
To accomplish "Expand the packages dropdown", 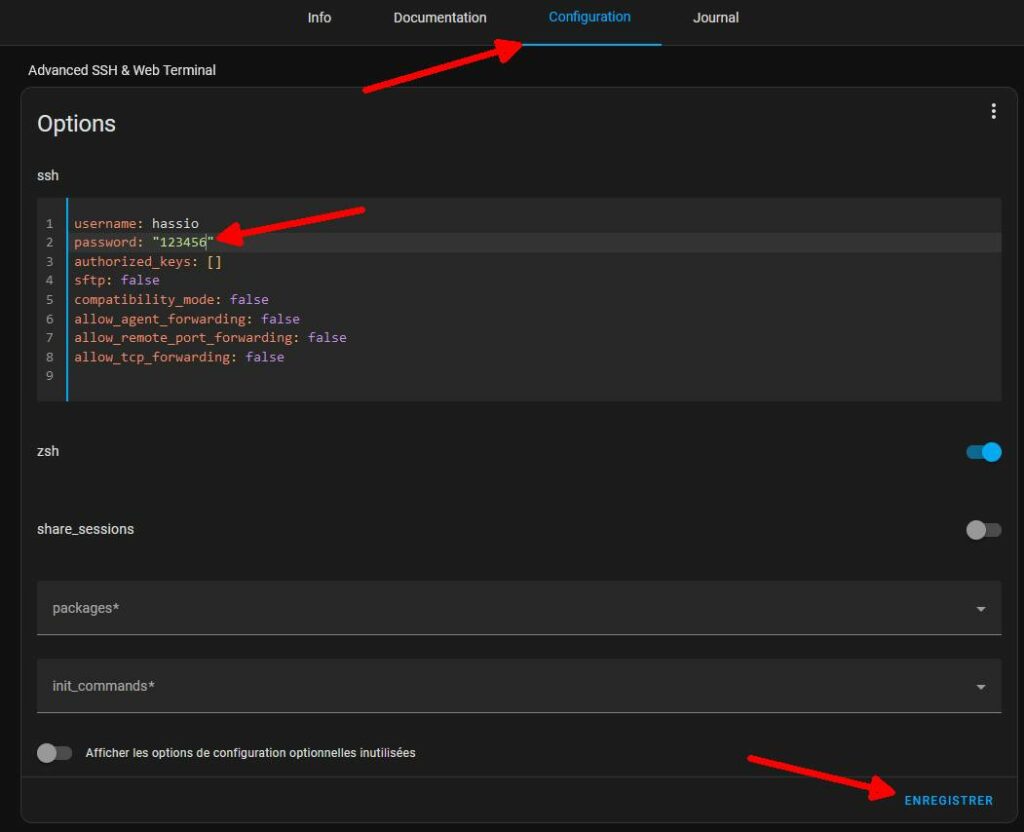I will click(519, 608).
